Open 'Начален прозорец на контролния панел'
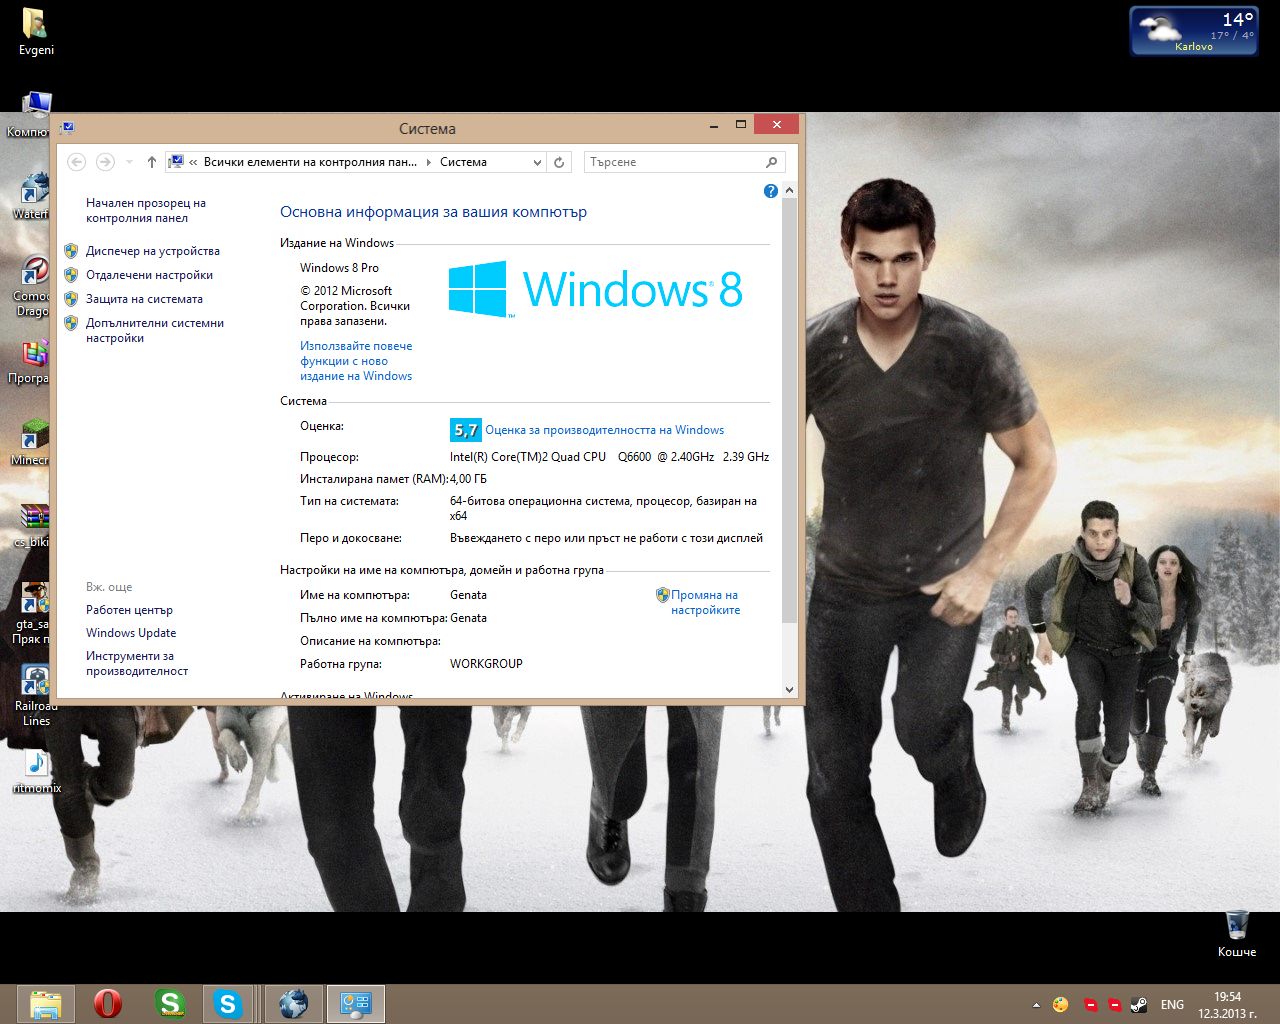Viewport: 1280px width, 1024px height. point(146,210)
